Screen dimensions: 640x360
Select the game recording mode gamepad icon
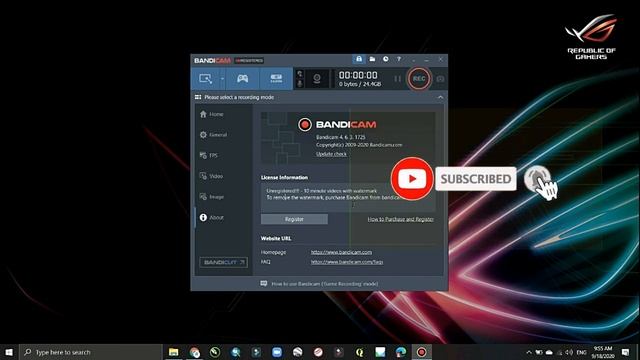tap(242, 78)
